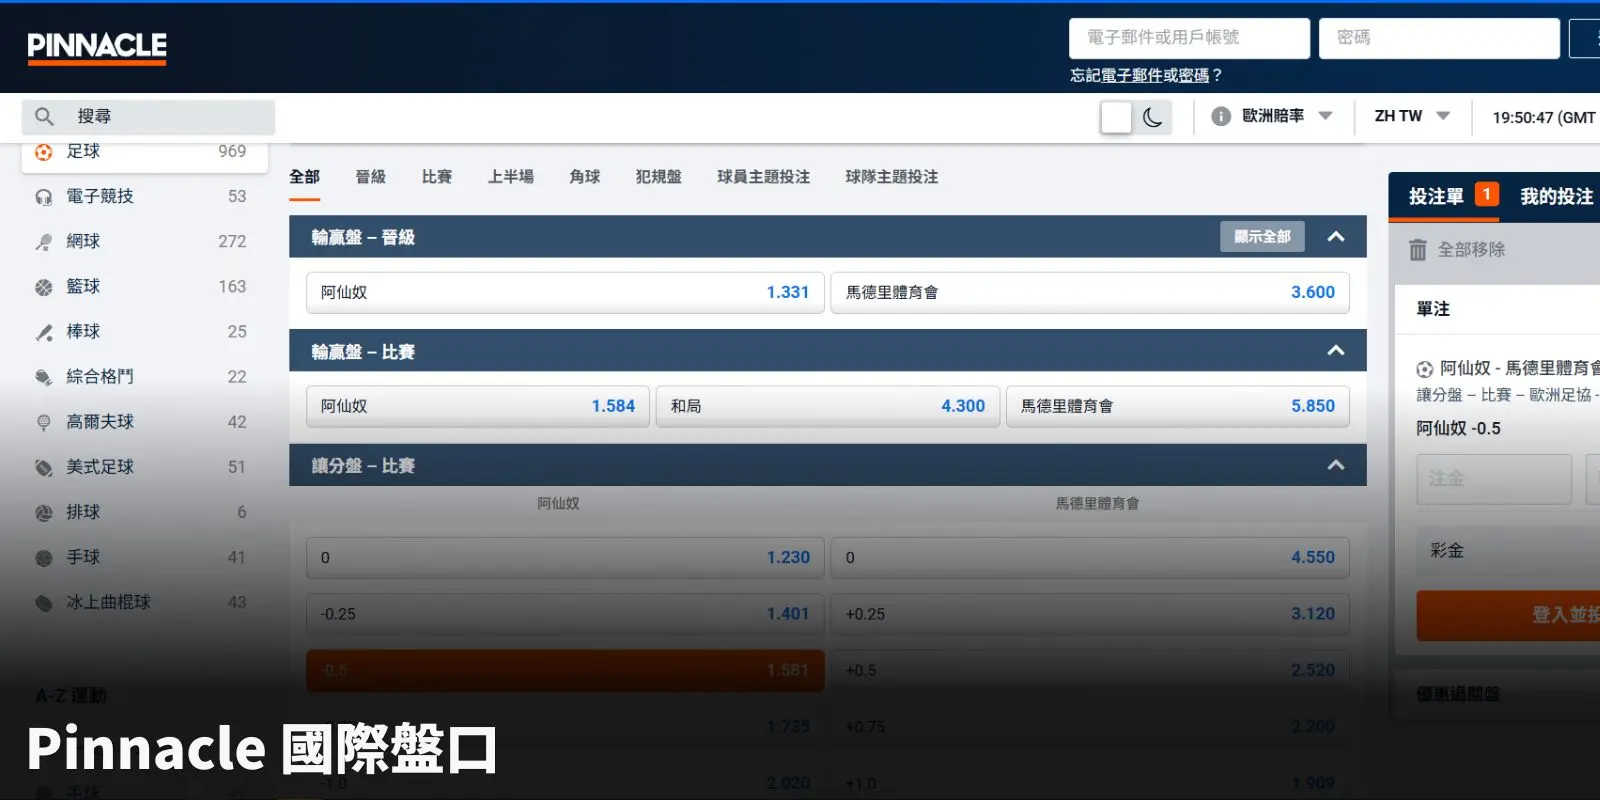Click the search magnifier icon
This screenshot has height=800, width=1600.
tap(44, 117)
